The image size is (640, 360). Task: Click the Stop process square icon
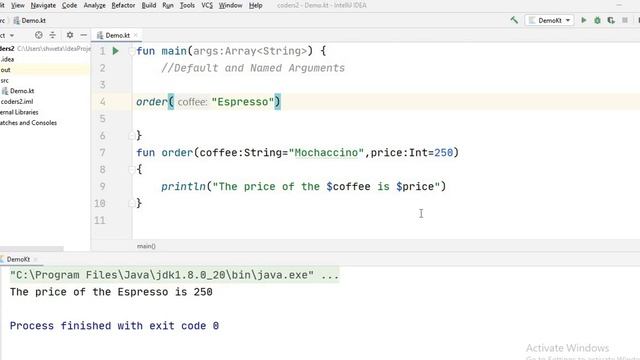pos(624,20)
